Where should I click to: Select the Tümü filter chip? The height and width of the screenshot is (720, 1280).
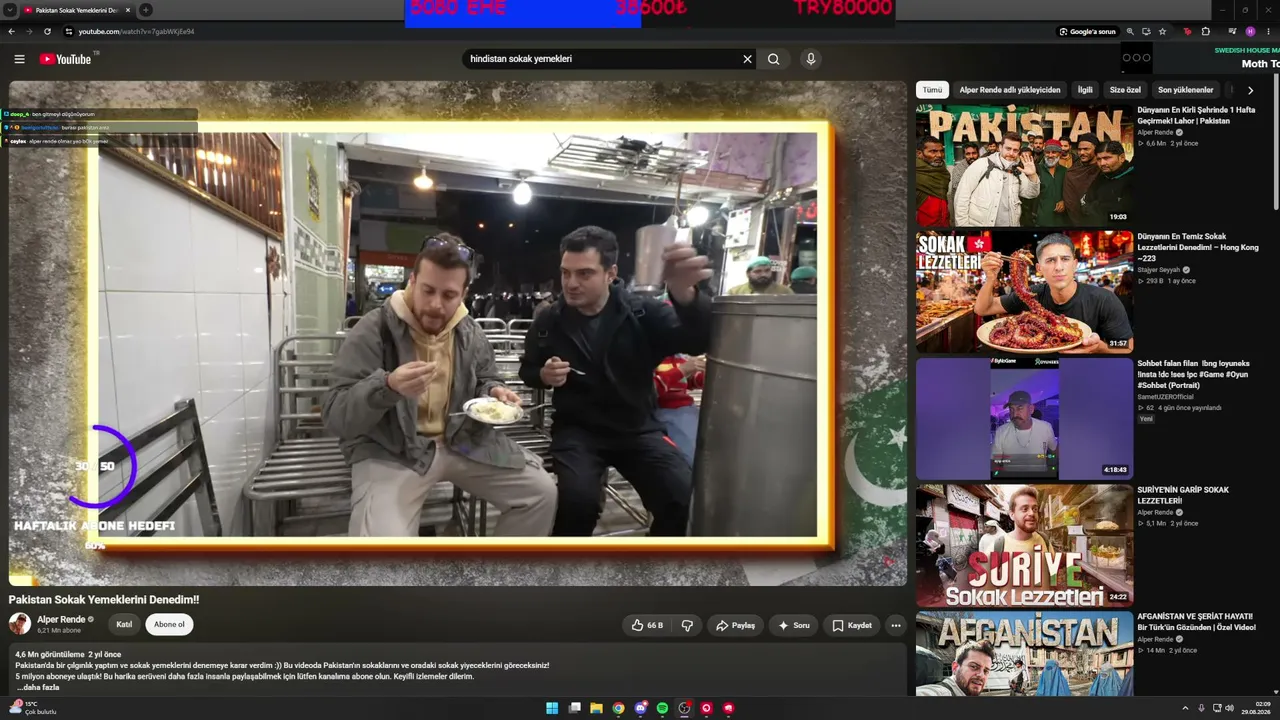point(932,90)
